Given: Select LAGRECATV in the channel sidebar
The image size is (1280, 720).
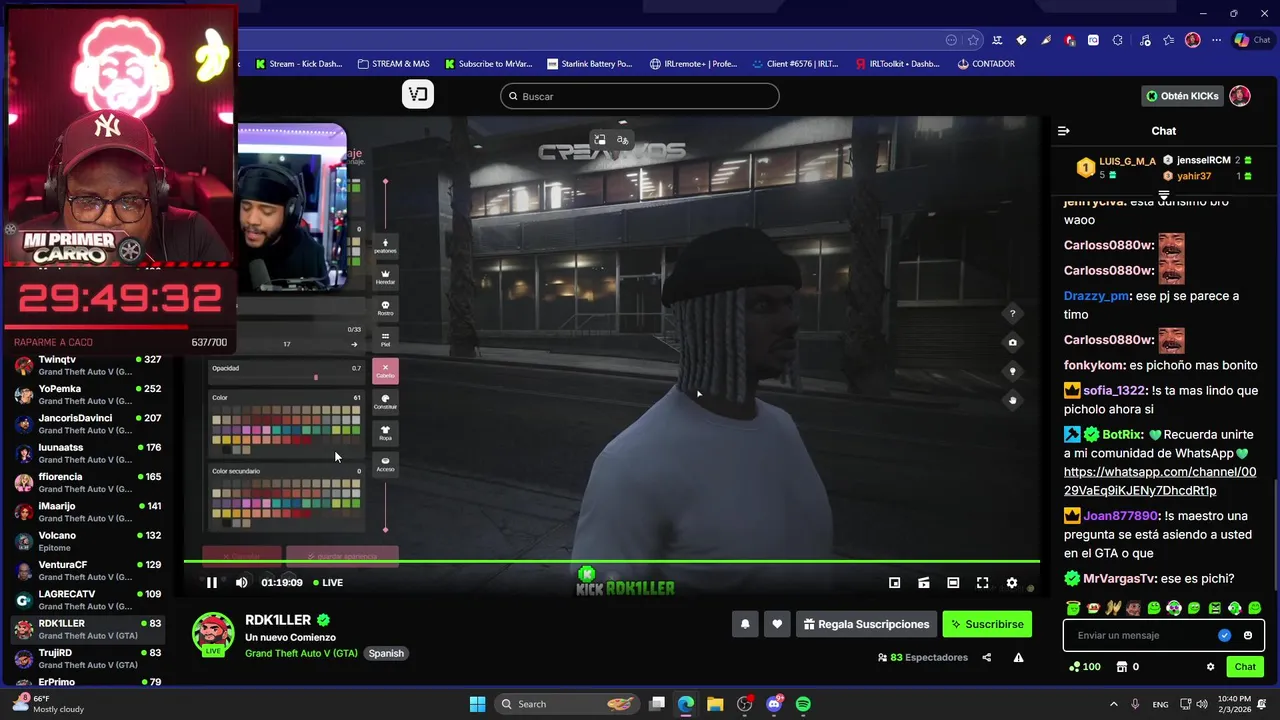Looking at the screenshot, I should 88,600.
